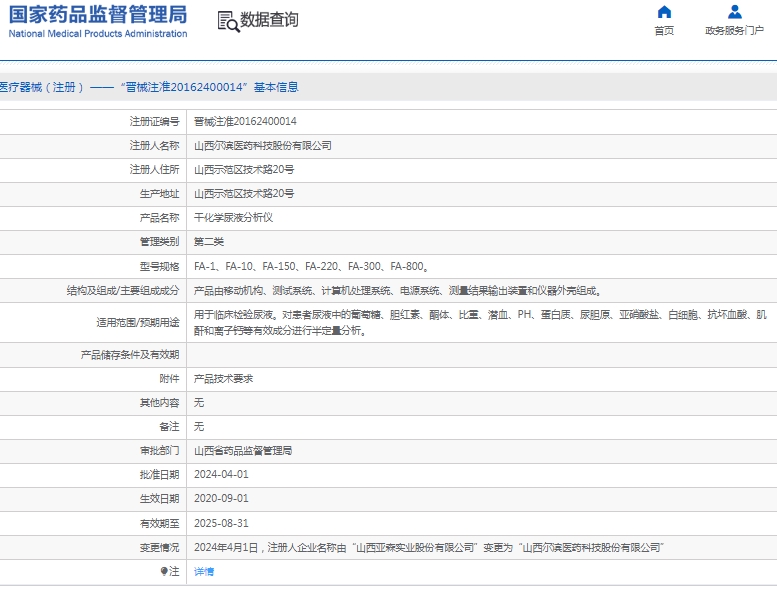Click approval date 2024-04-01
Viewport: 777px width, 590px height.
(x=221, y=475)
